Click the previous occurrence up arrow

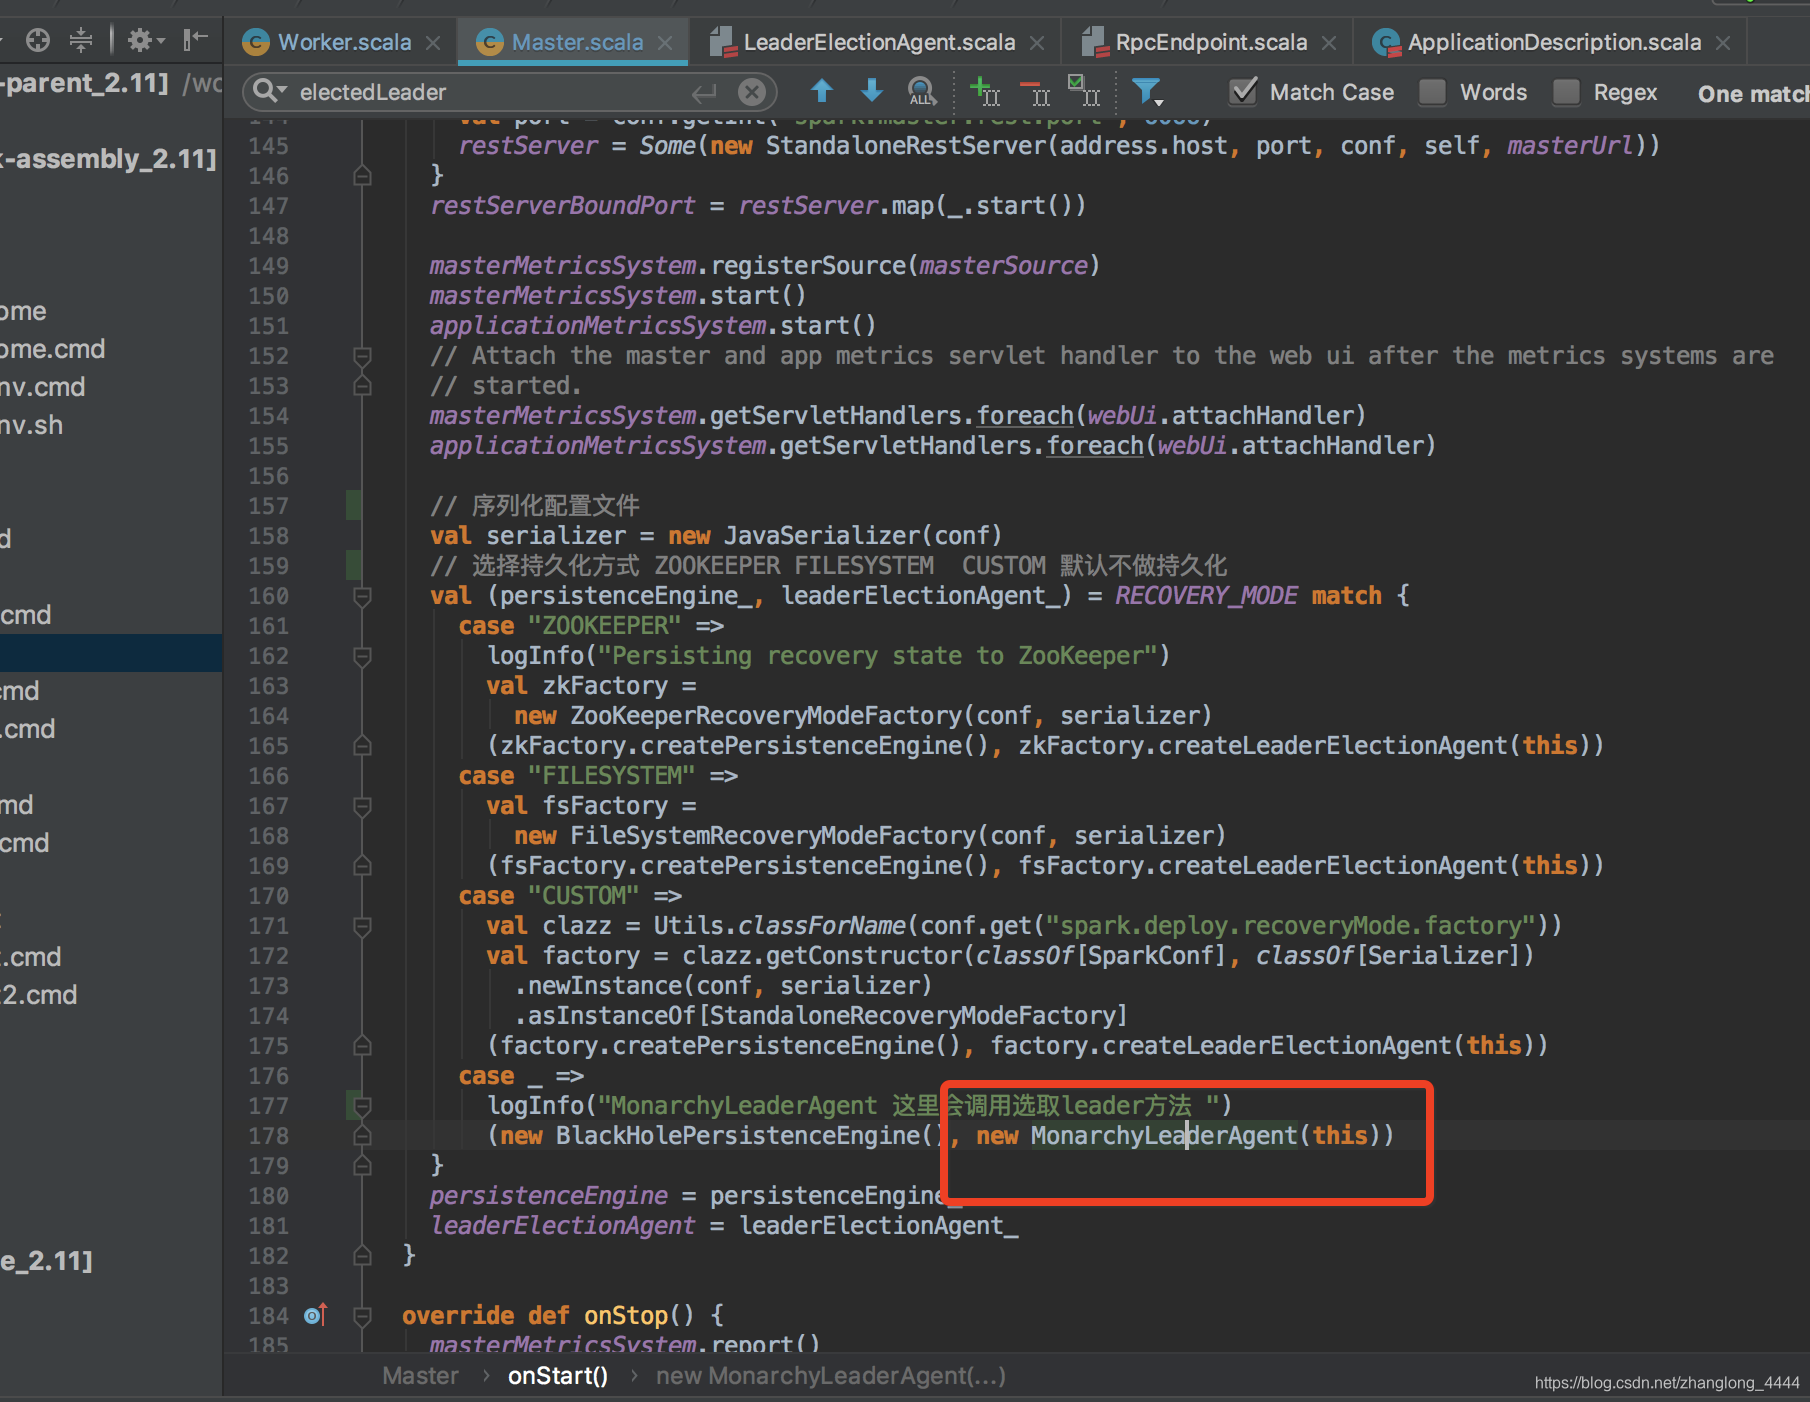point(821,91)
